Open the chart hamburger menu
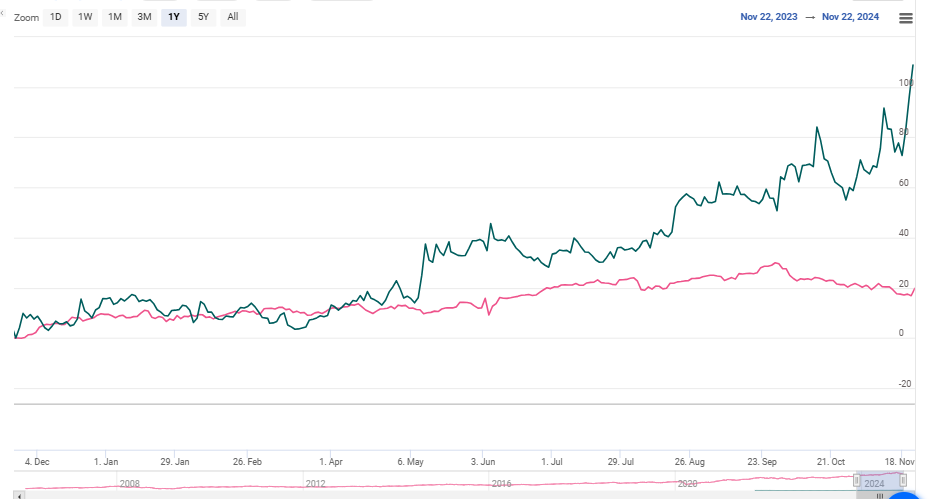This screenshot has height=499, width=931. click(x=905, y=18)
